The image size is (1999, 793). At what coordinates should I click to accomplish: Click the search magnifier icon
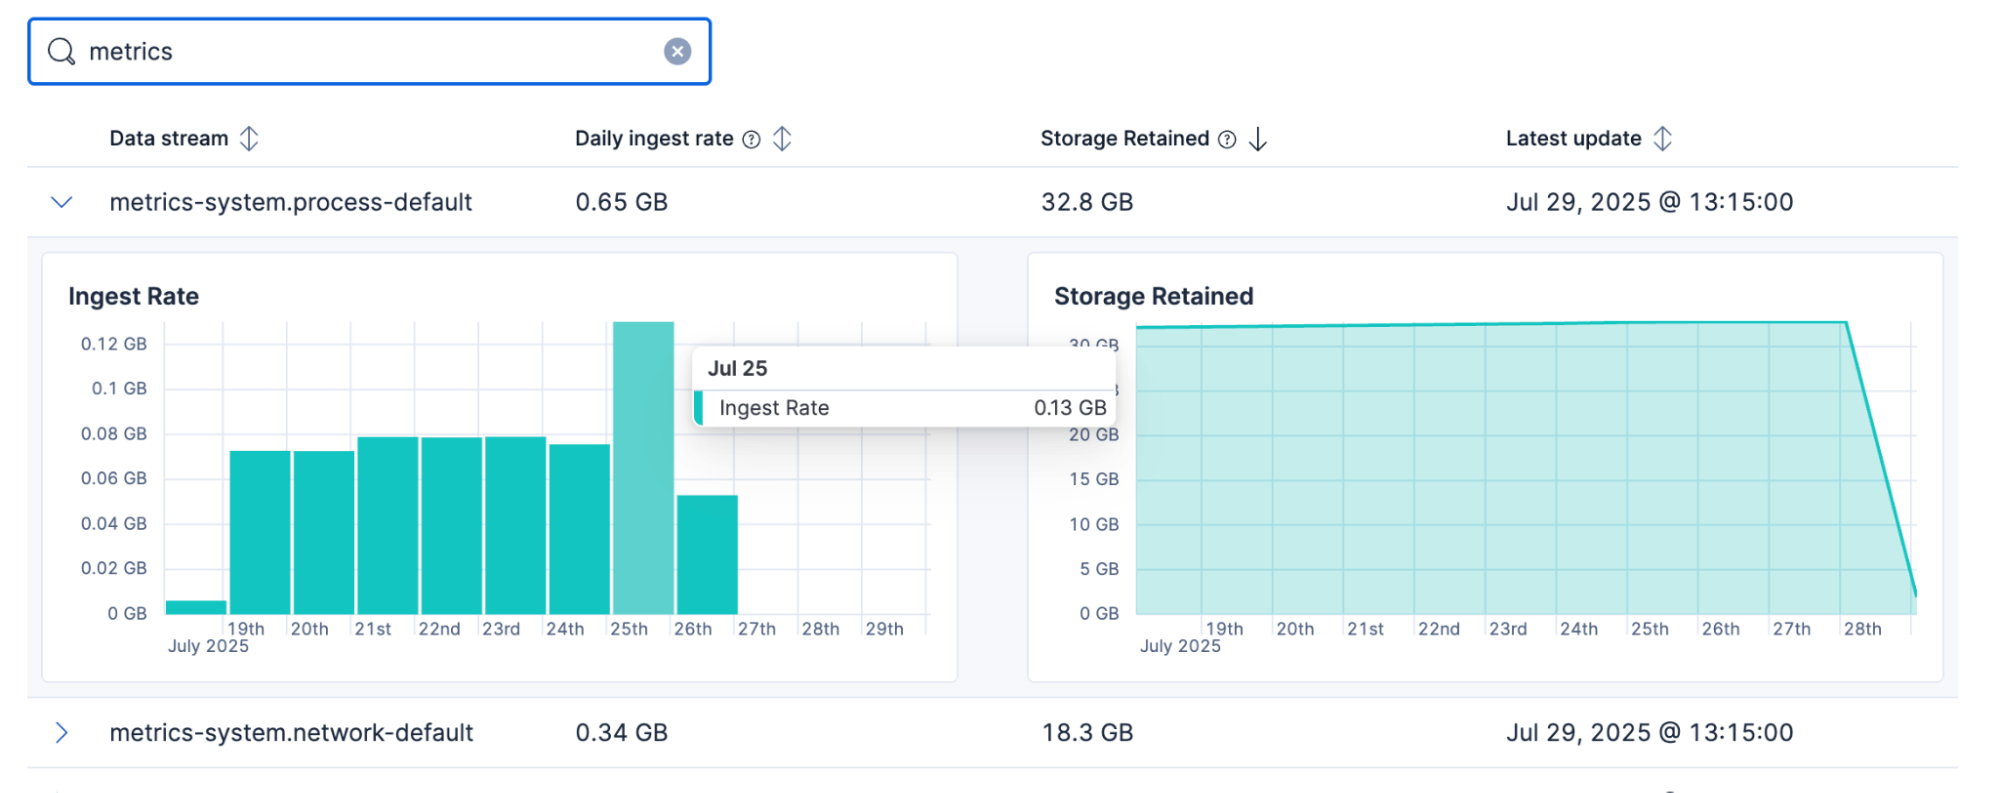tap(62, 51)
